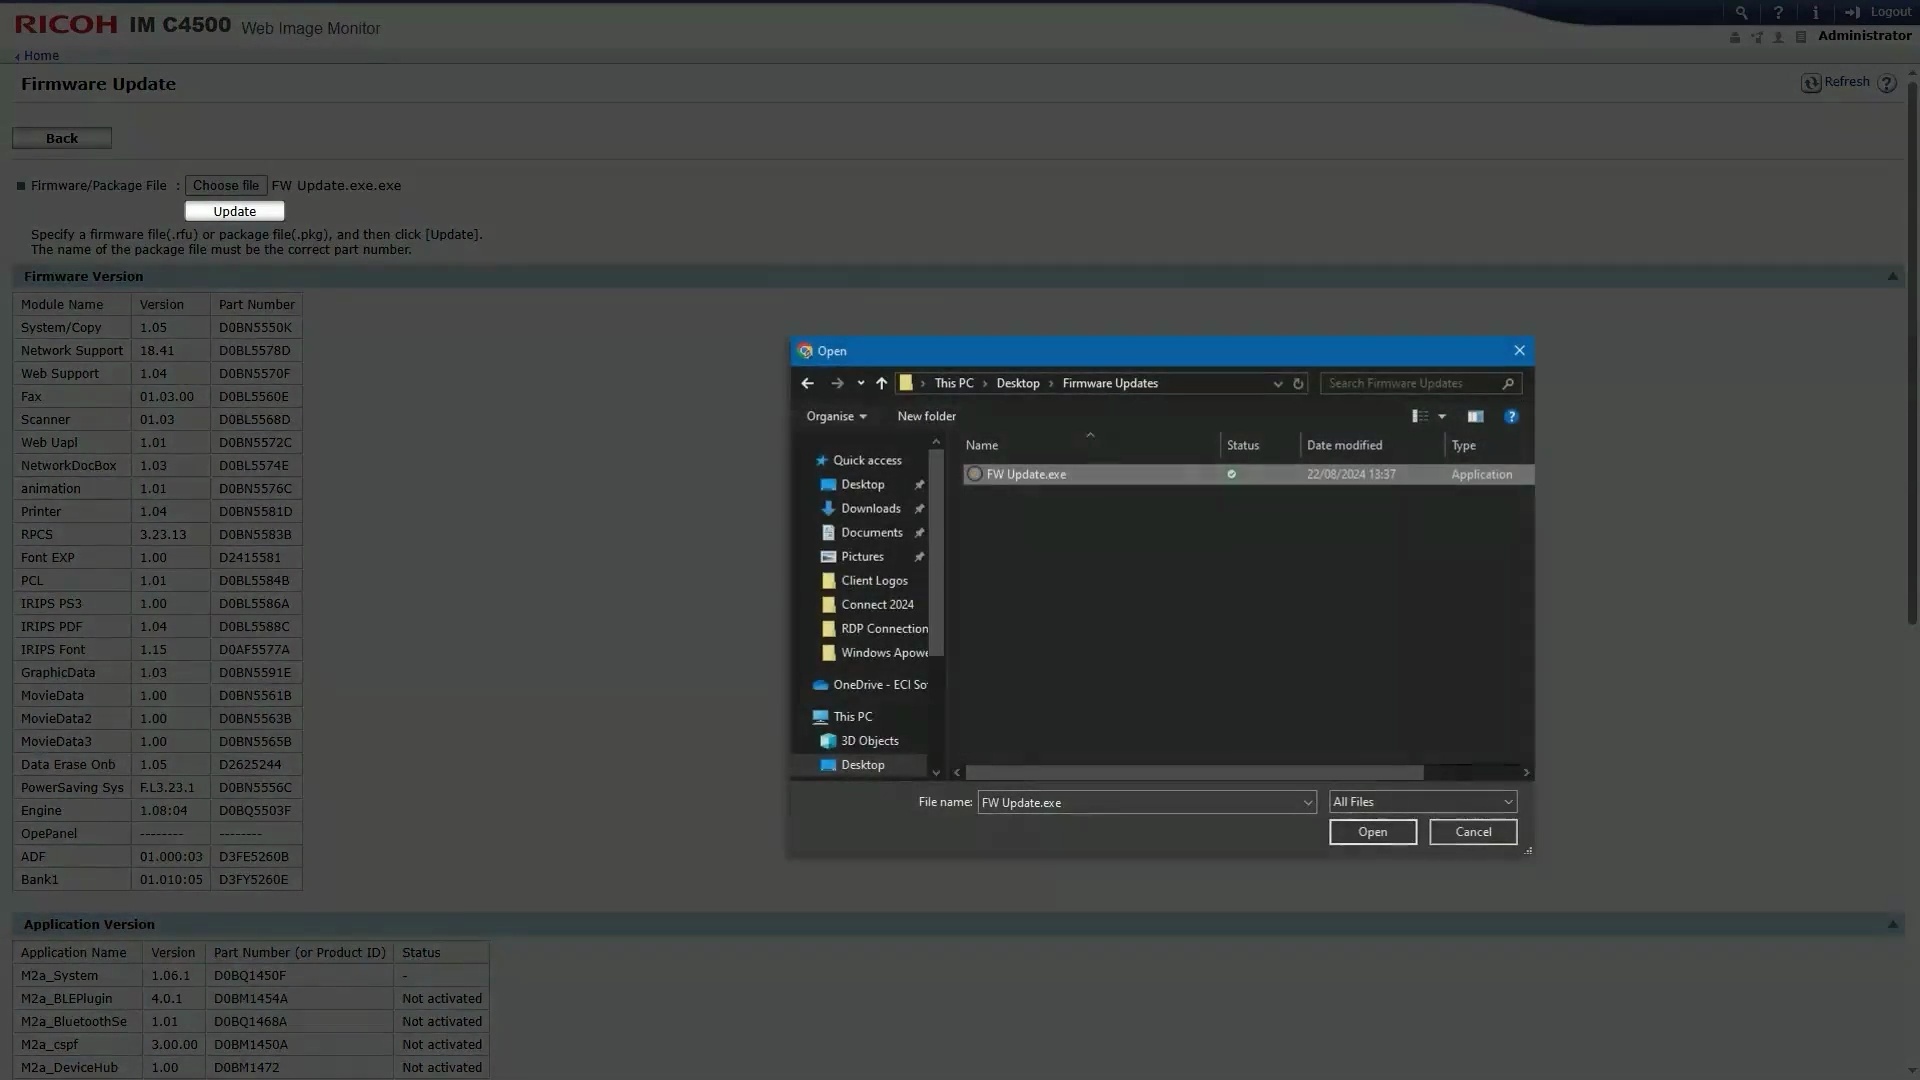Viewport: 1920px width, 1080px height.
Task: Click Firmware Updates in the address breadcrumb
Action: click(x=1110, y=383)
